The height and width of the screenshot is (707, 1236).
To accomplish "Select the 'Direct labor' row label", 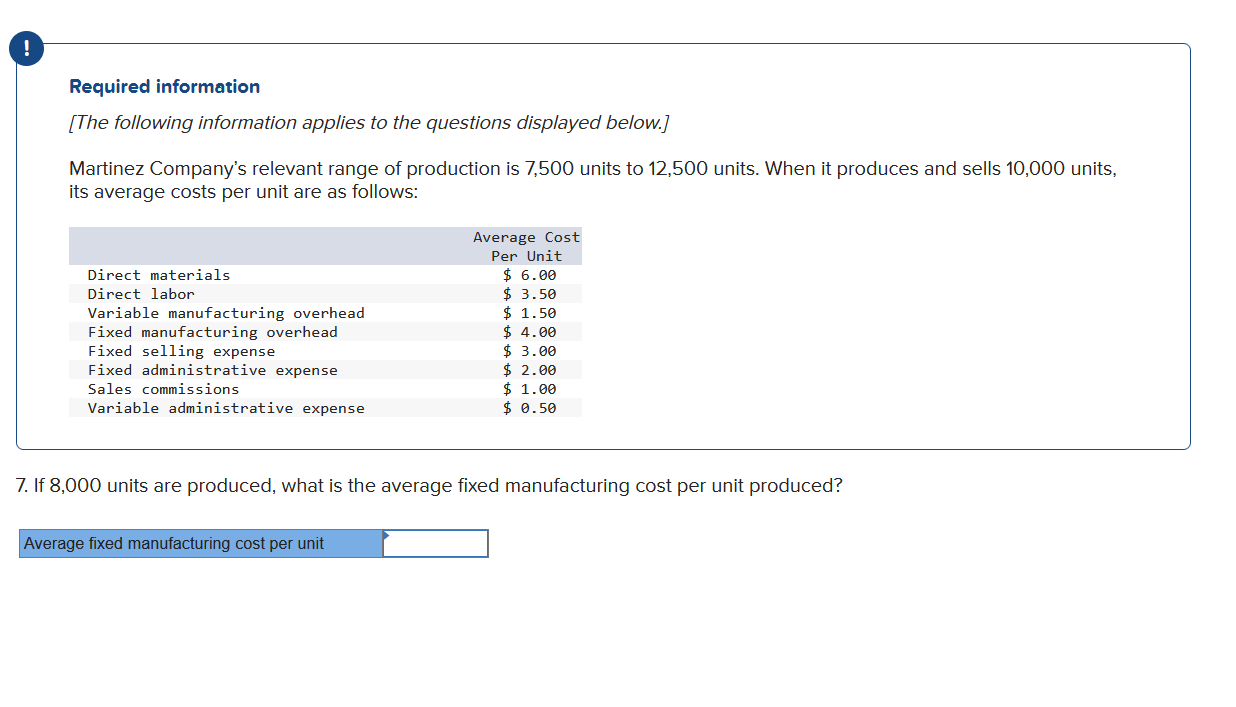I will tap(141, 294).
